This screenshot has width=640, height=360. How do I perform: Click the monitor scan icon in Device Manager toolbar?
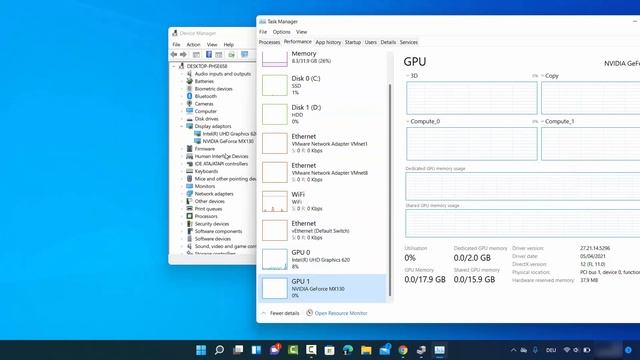point(244,55)
